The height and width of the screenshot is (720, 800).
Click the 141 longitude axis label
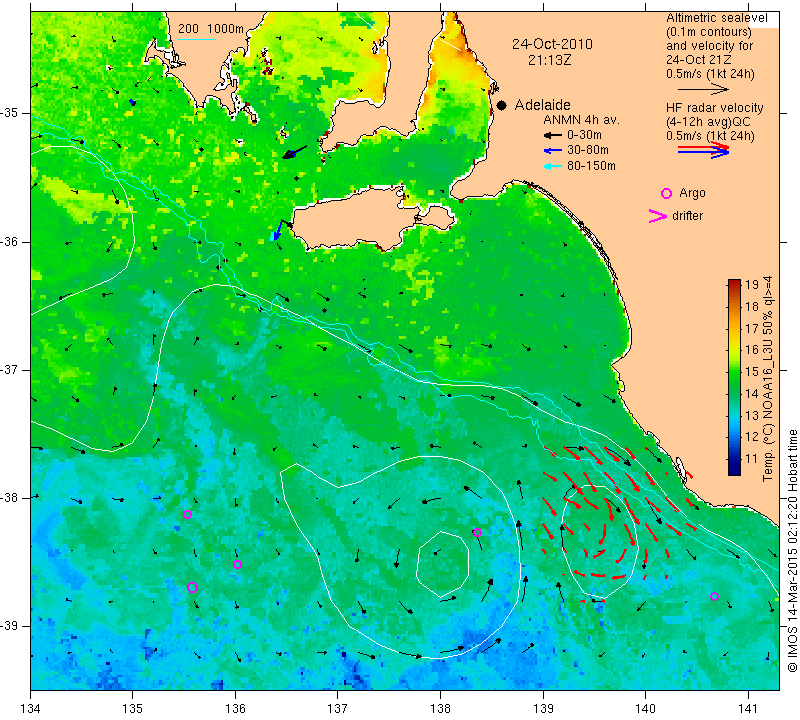pyautogui.click(x=748, y=708)
